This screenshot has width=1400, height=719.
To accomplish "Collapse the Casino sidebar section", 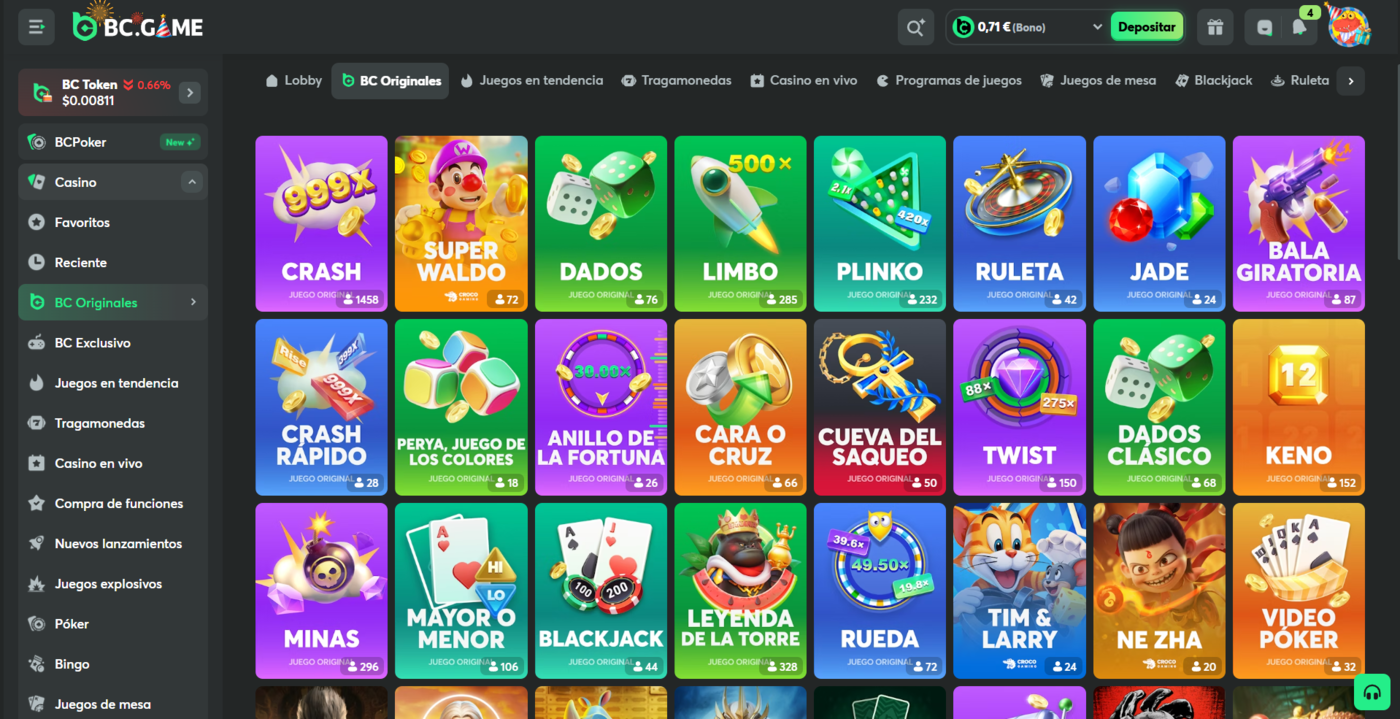I will (x=192, y=182).
